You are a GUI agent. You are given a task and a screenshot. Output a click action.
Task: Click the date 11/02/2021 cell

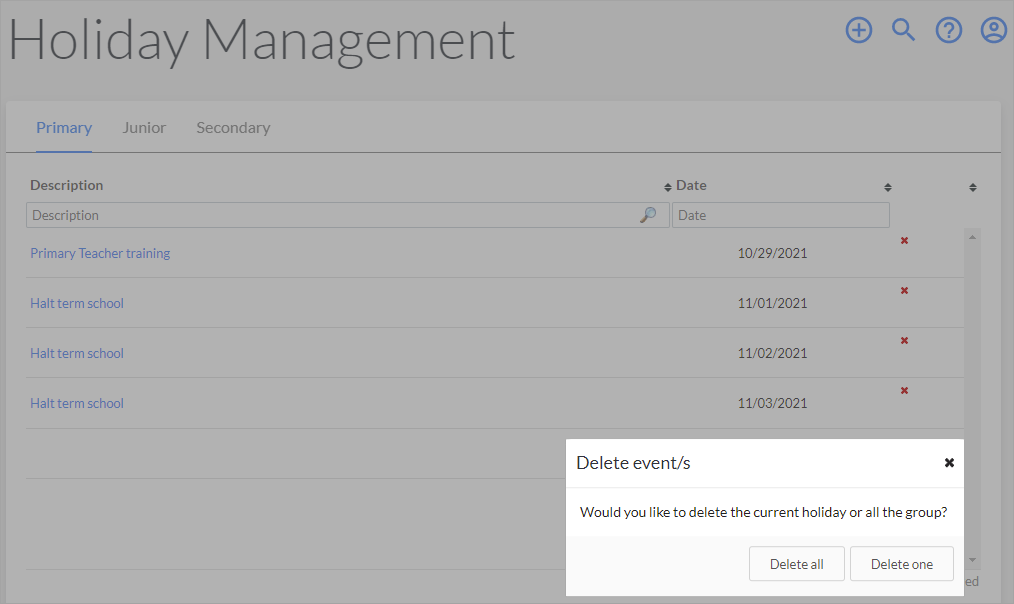(x=772, y=353)
